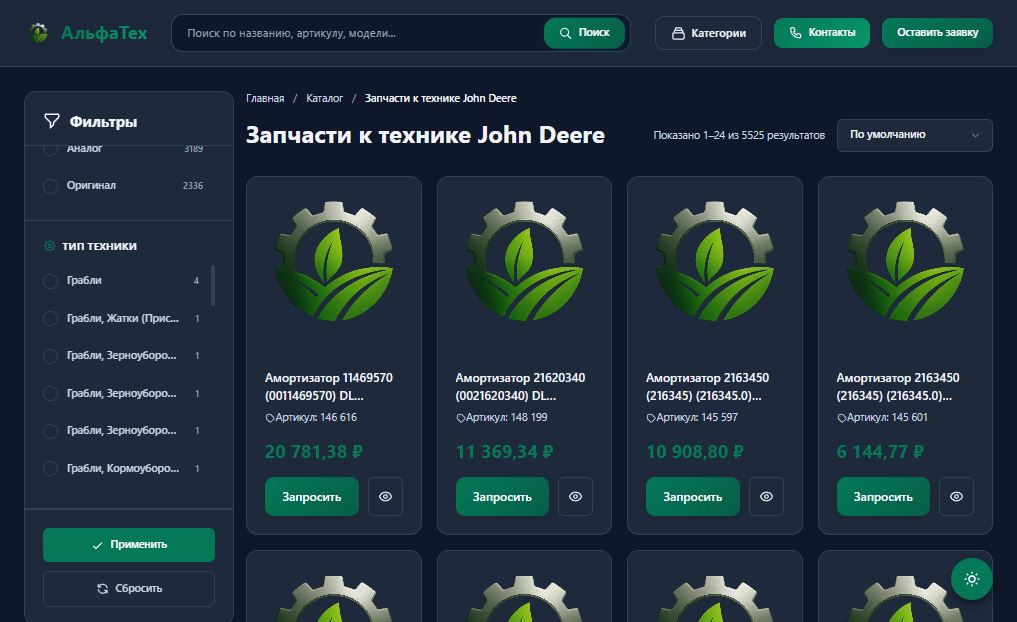Select the Грабли filter with count 4
1017x622 pixels.
51,281
